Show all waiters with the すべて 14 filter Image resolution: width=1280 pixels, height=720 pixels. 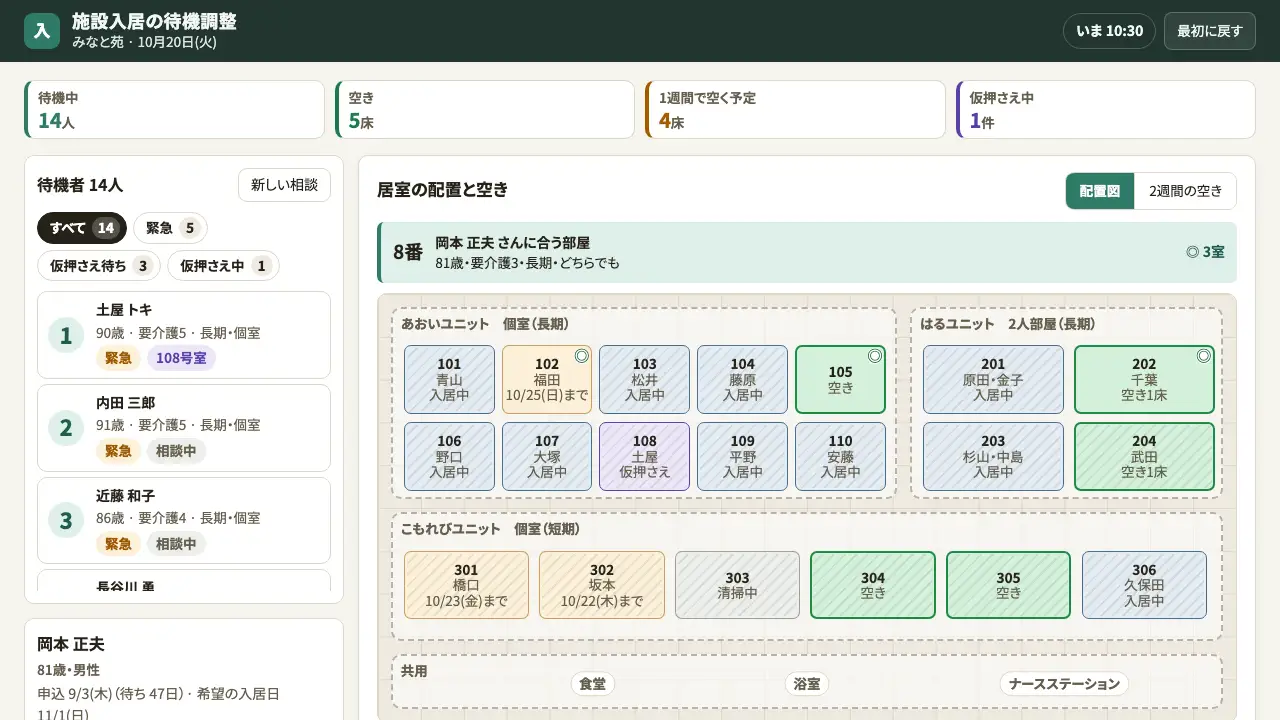(82, 228)
